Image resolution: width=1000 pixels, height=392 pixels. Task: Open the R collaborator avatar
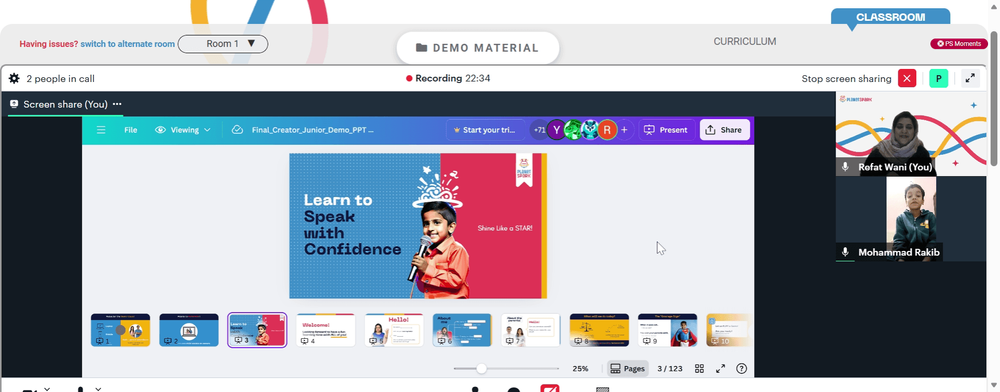coord(607,130)
